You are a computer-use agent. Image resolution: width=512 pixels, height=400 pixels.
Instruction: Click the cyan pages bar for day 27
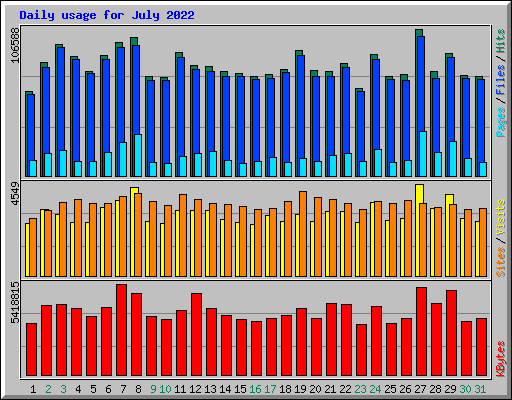[423, 154]
